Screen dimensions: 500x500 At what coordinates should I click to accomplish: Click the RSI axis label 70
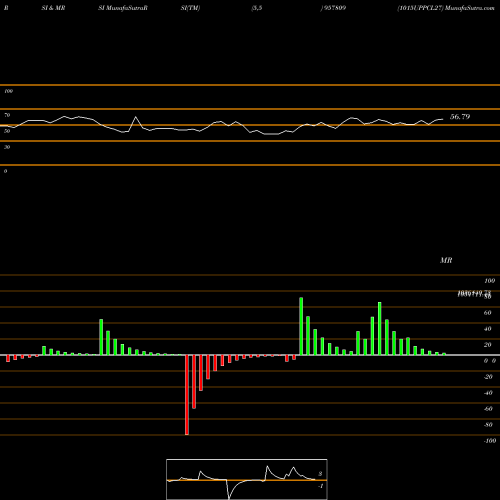tap(7, 115)
